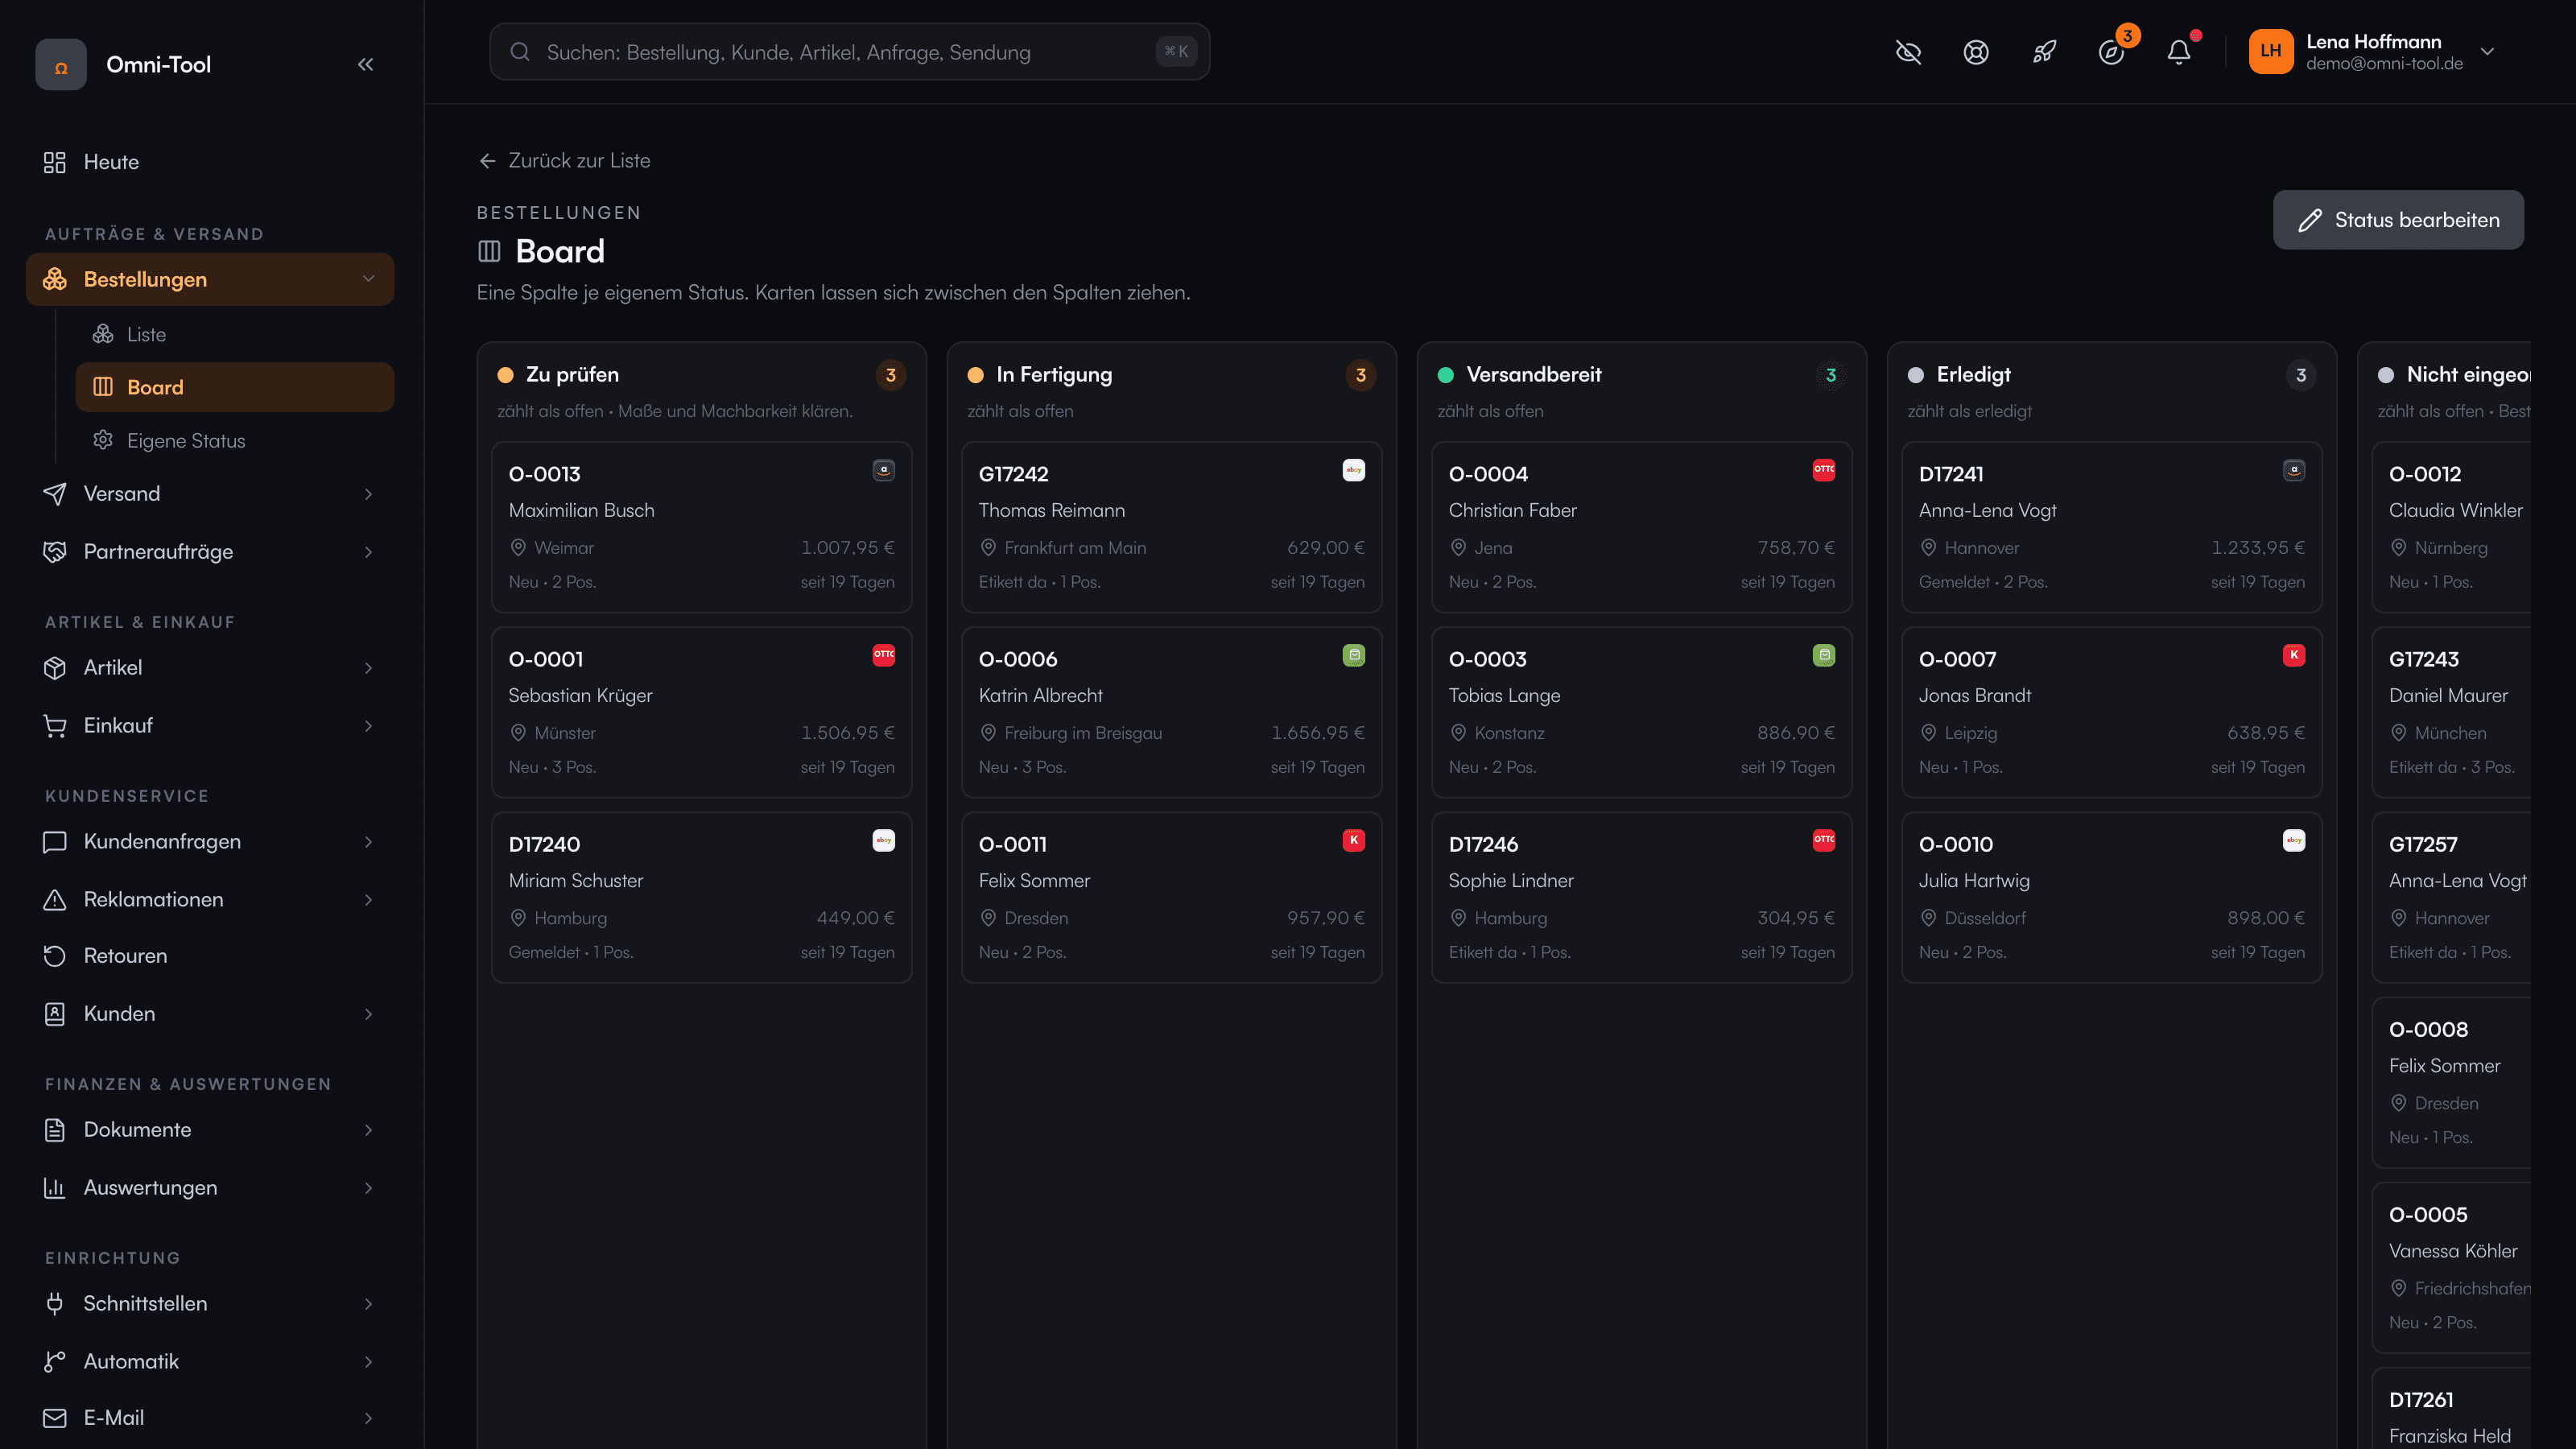Click the green Versandbereit status dot
The image size is (2576, 1449).
[x=1446, y=375]
